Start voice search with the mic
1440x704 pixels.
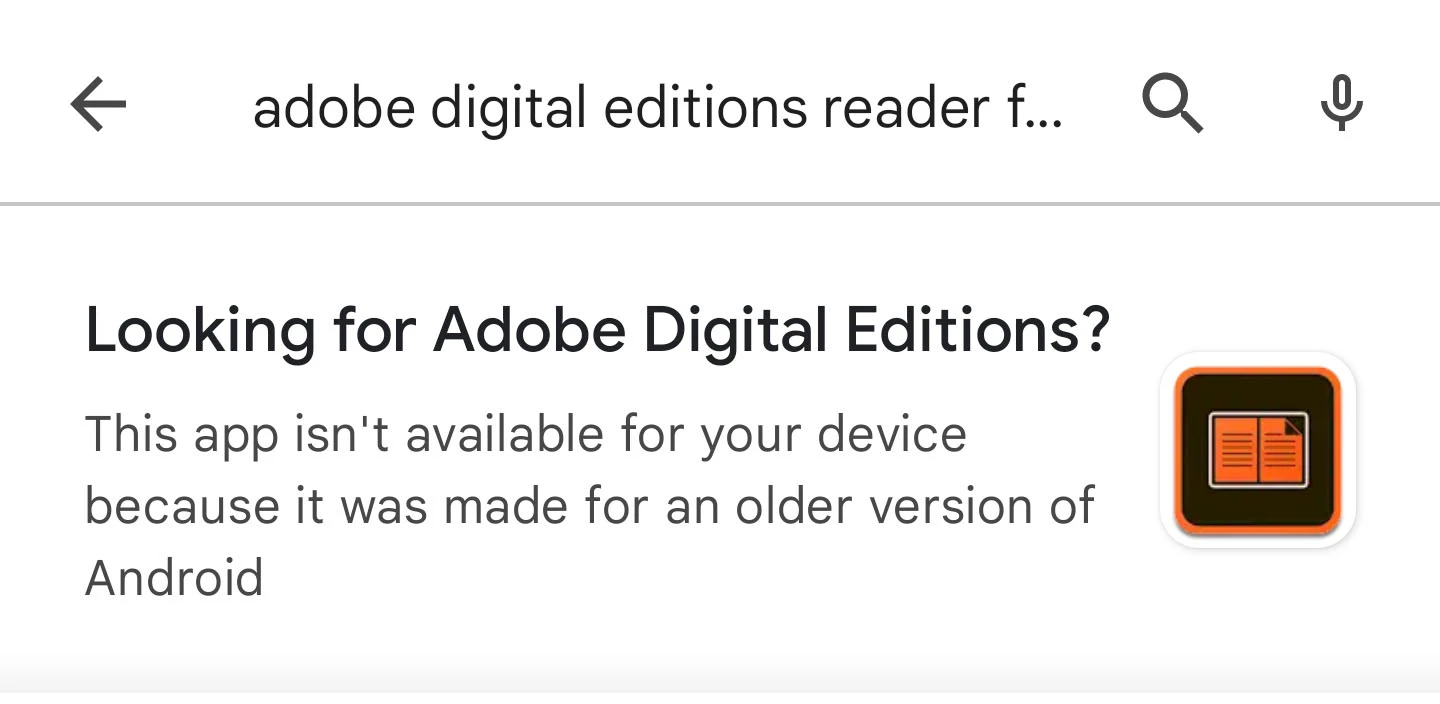(1341, 104)
